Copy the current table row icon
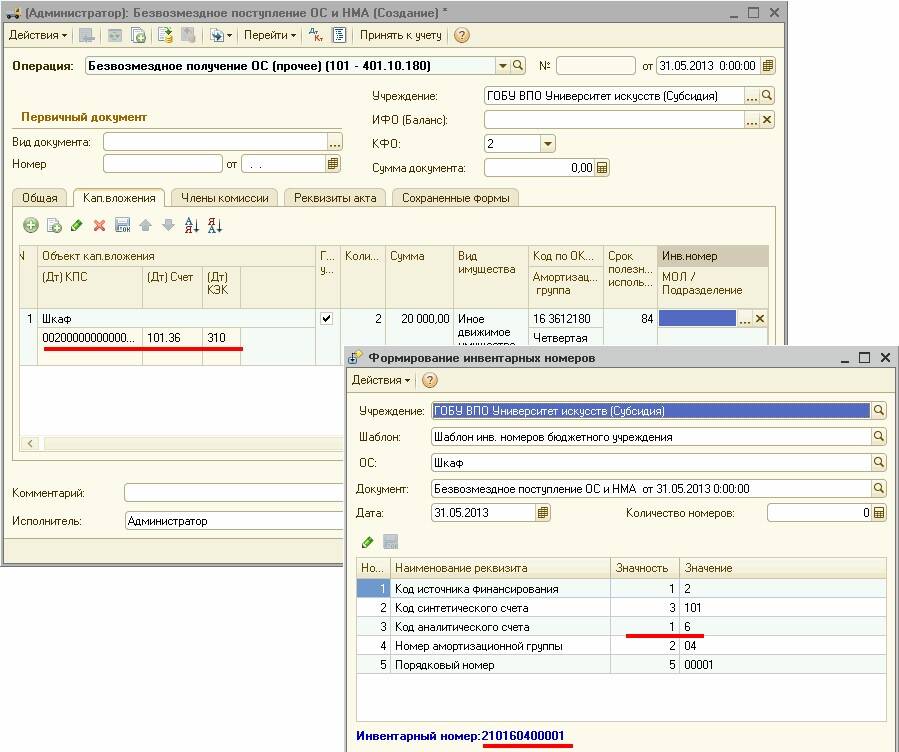Viewport: 899px width, 752px height. pos(54,225)
